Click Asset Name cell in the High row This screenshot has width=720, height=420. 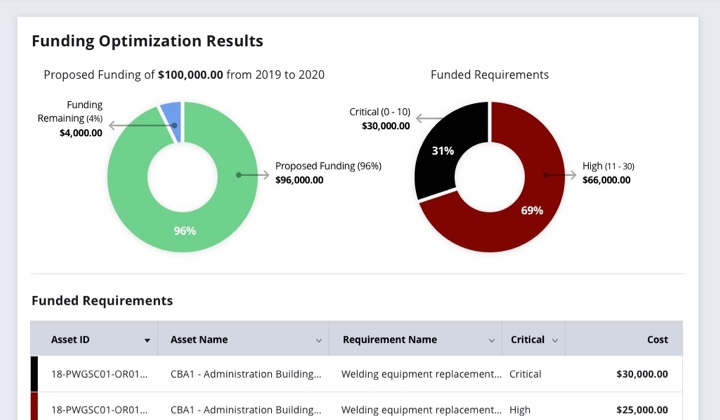tap(246, 410)
